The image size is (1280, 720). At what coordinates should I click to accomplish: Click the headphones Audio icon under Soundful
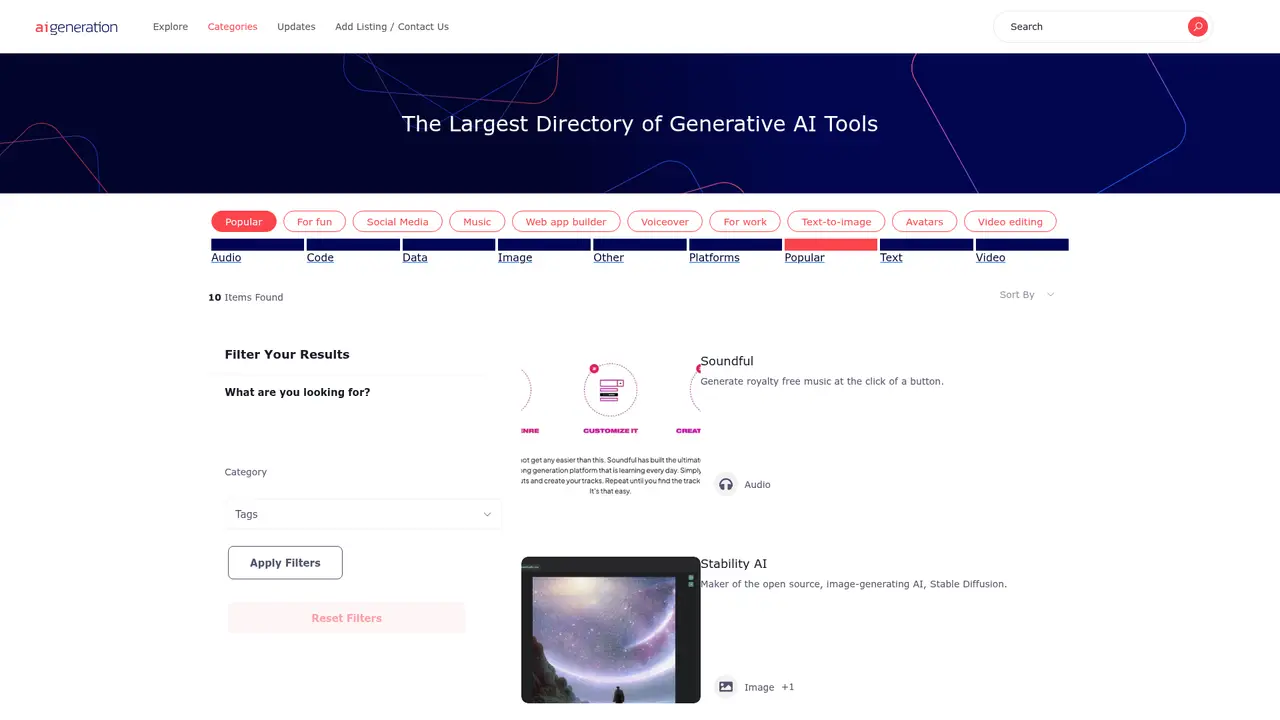726,484
